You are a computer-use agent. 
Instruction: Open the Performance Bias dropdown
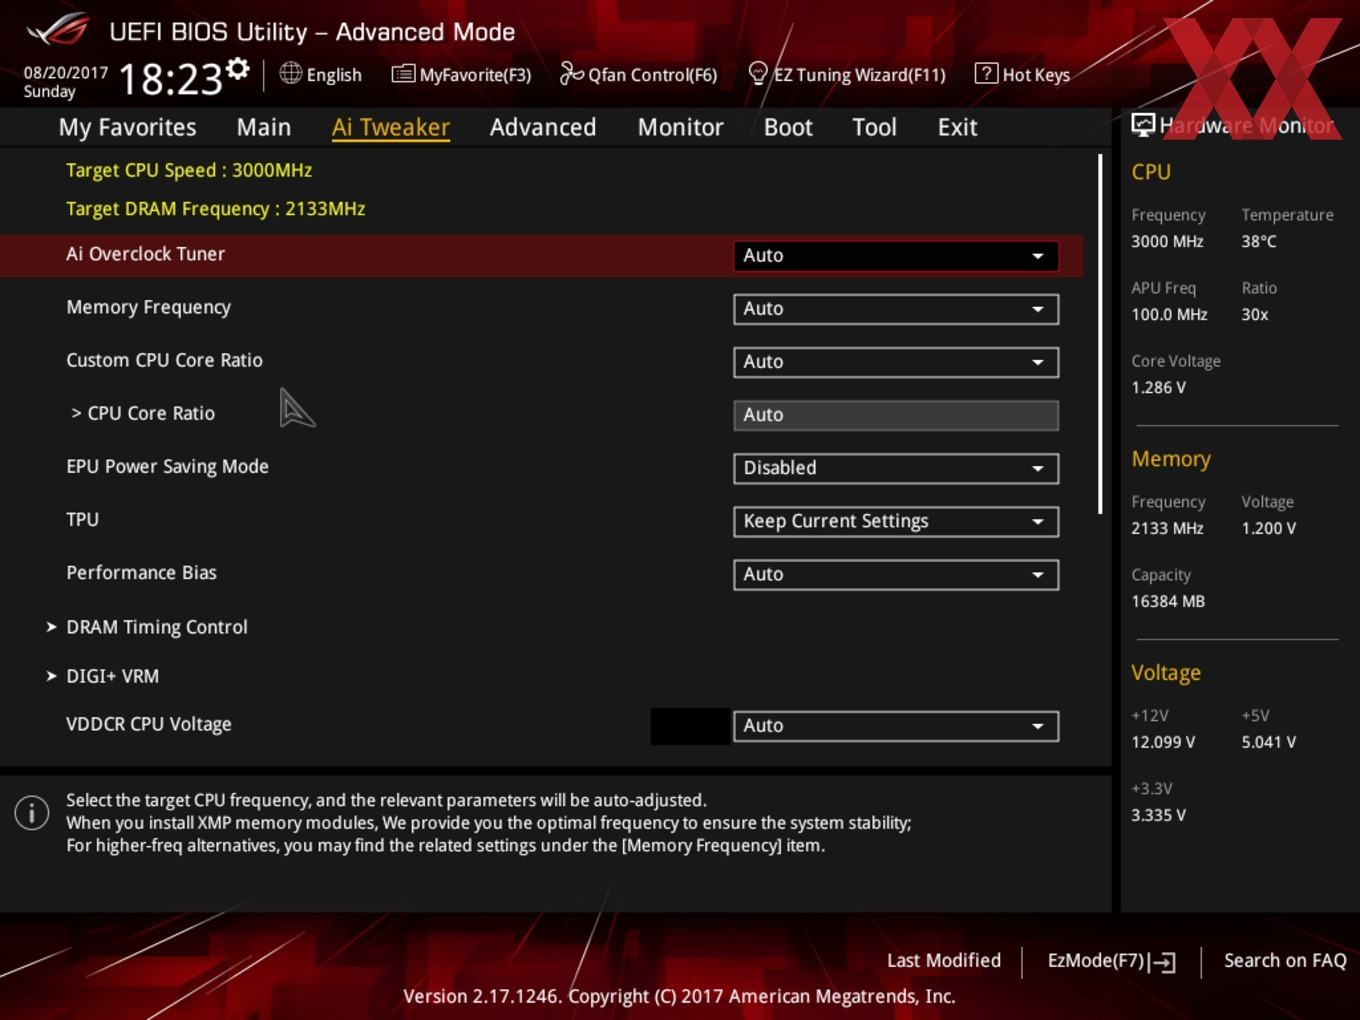[x=896, y=574]
